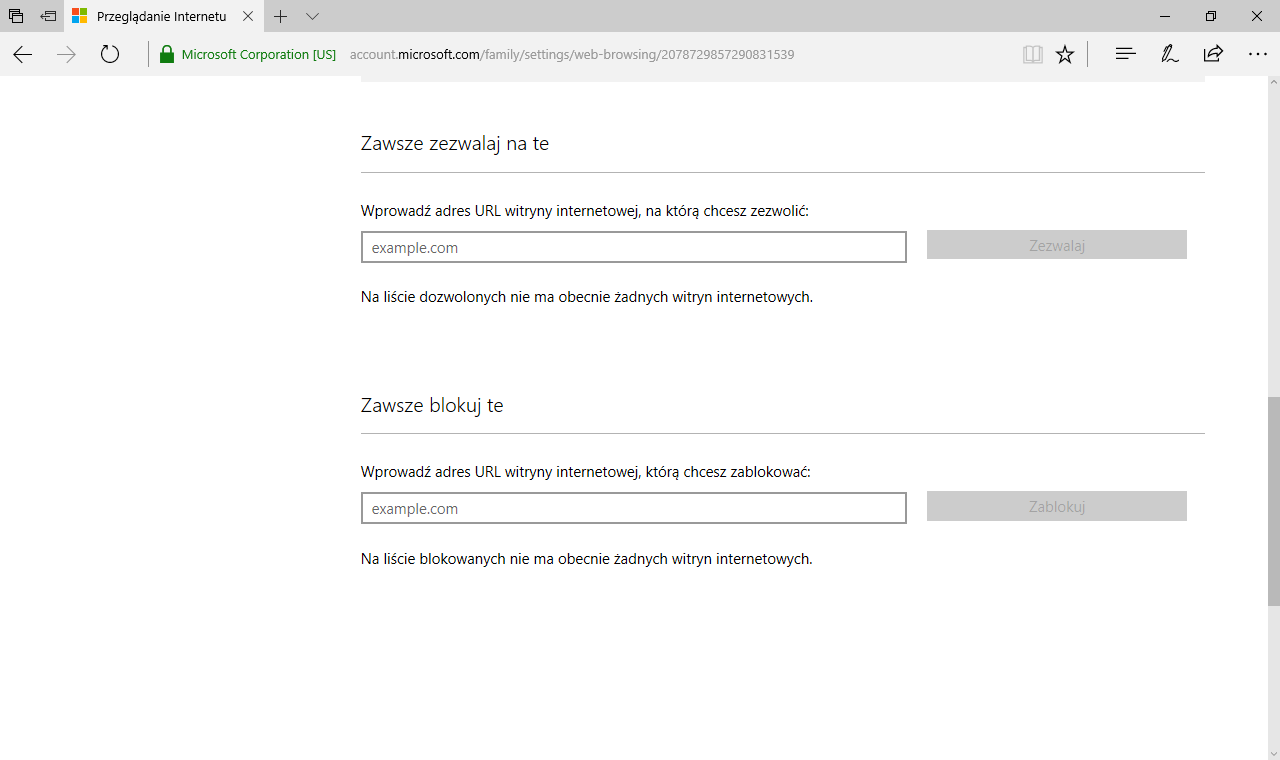The image size is (1280, 760).
Task: Click the vertical page scrollbar thumb
Action: [1273, 500]
